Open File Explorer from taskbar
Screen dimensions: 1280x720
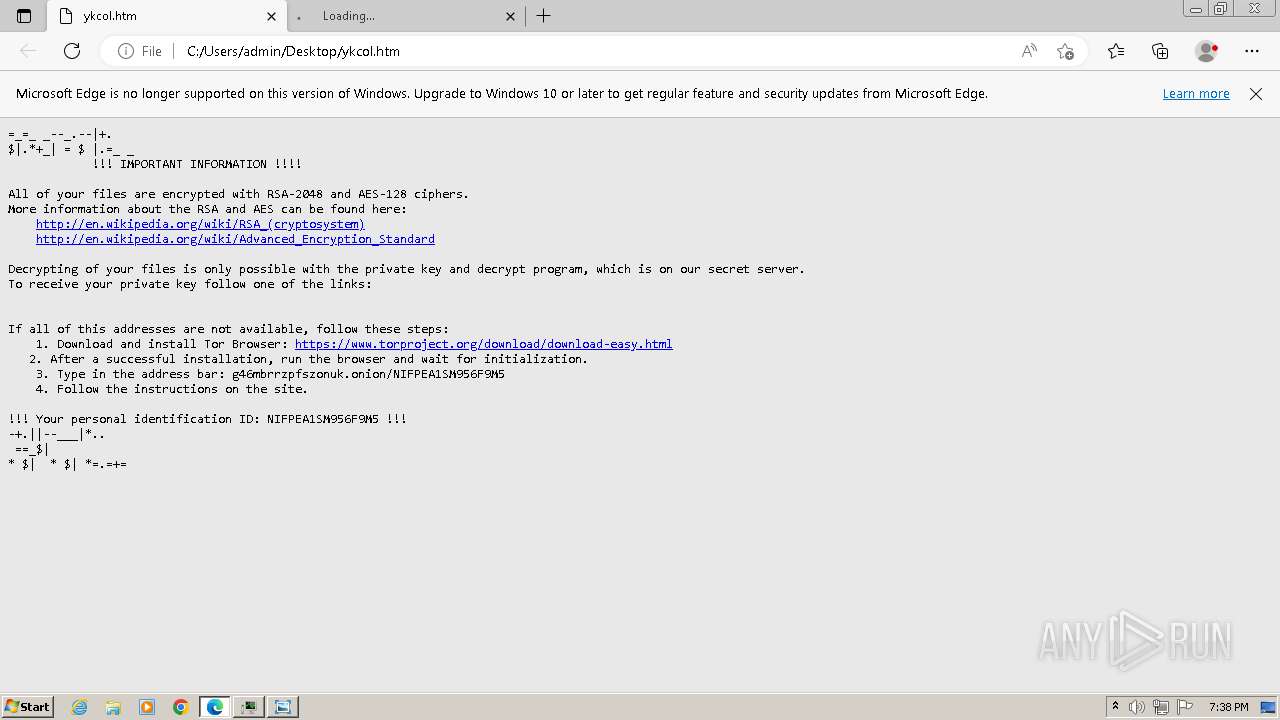[113, 707]
